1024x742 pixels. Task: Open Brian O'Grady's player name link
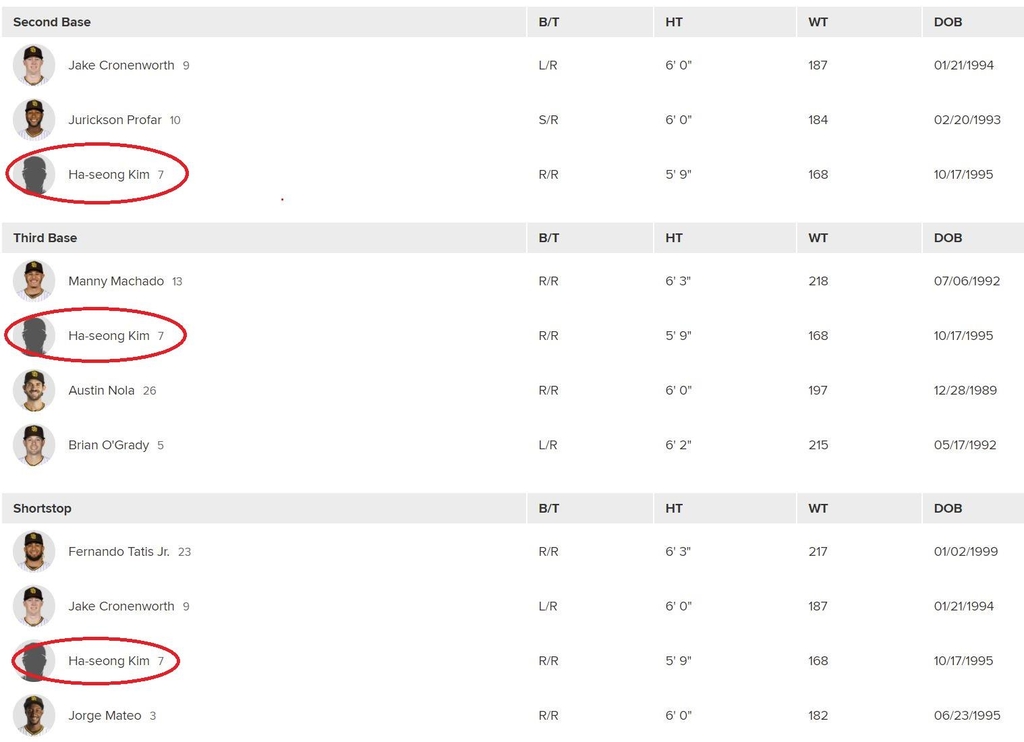tap(108, 445)
